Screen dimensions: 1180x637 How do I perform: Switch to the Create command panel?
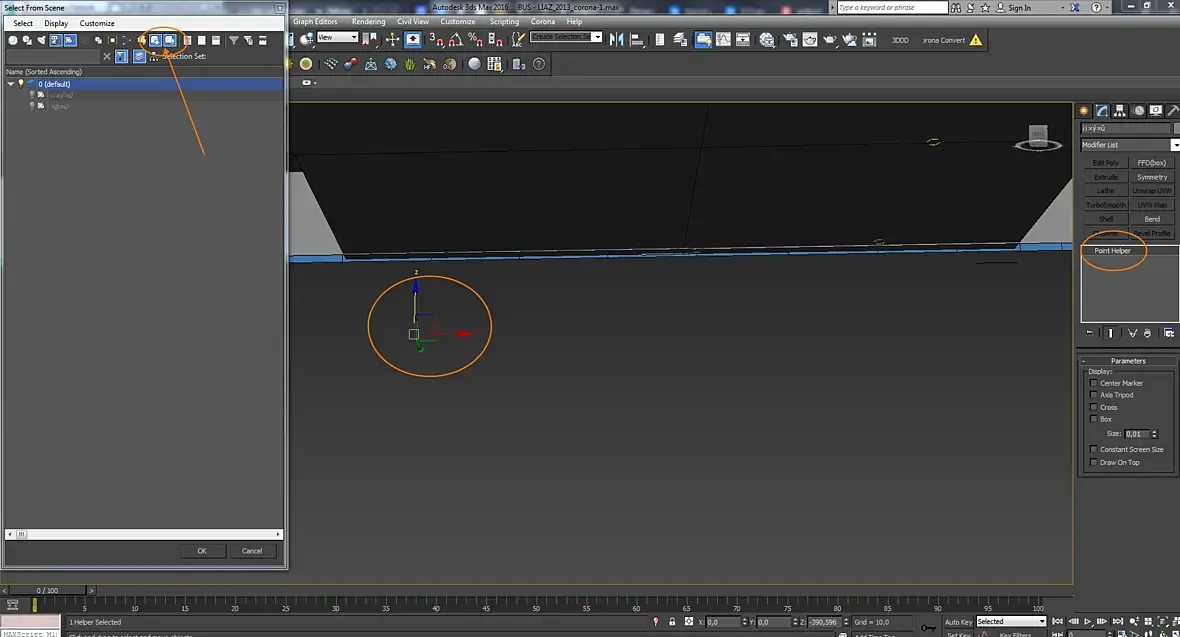click(x=1085, y=111)
